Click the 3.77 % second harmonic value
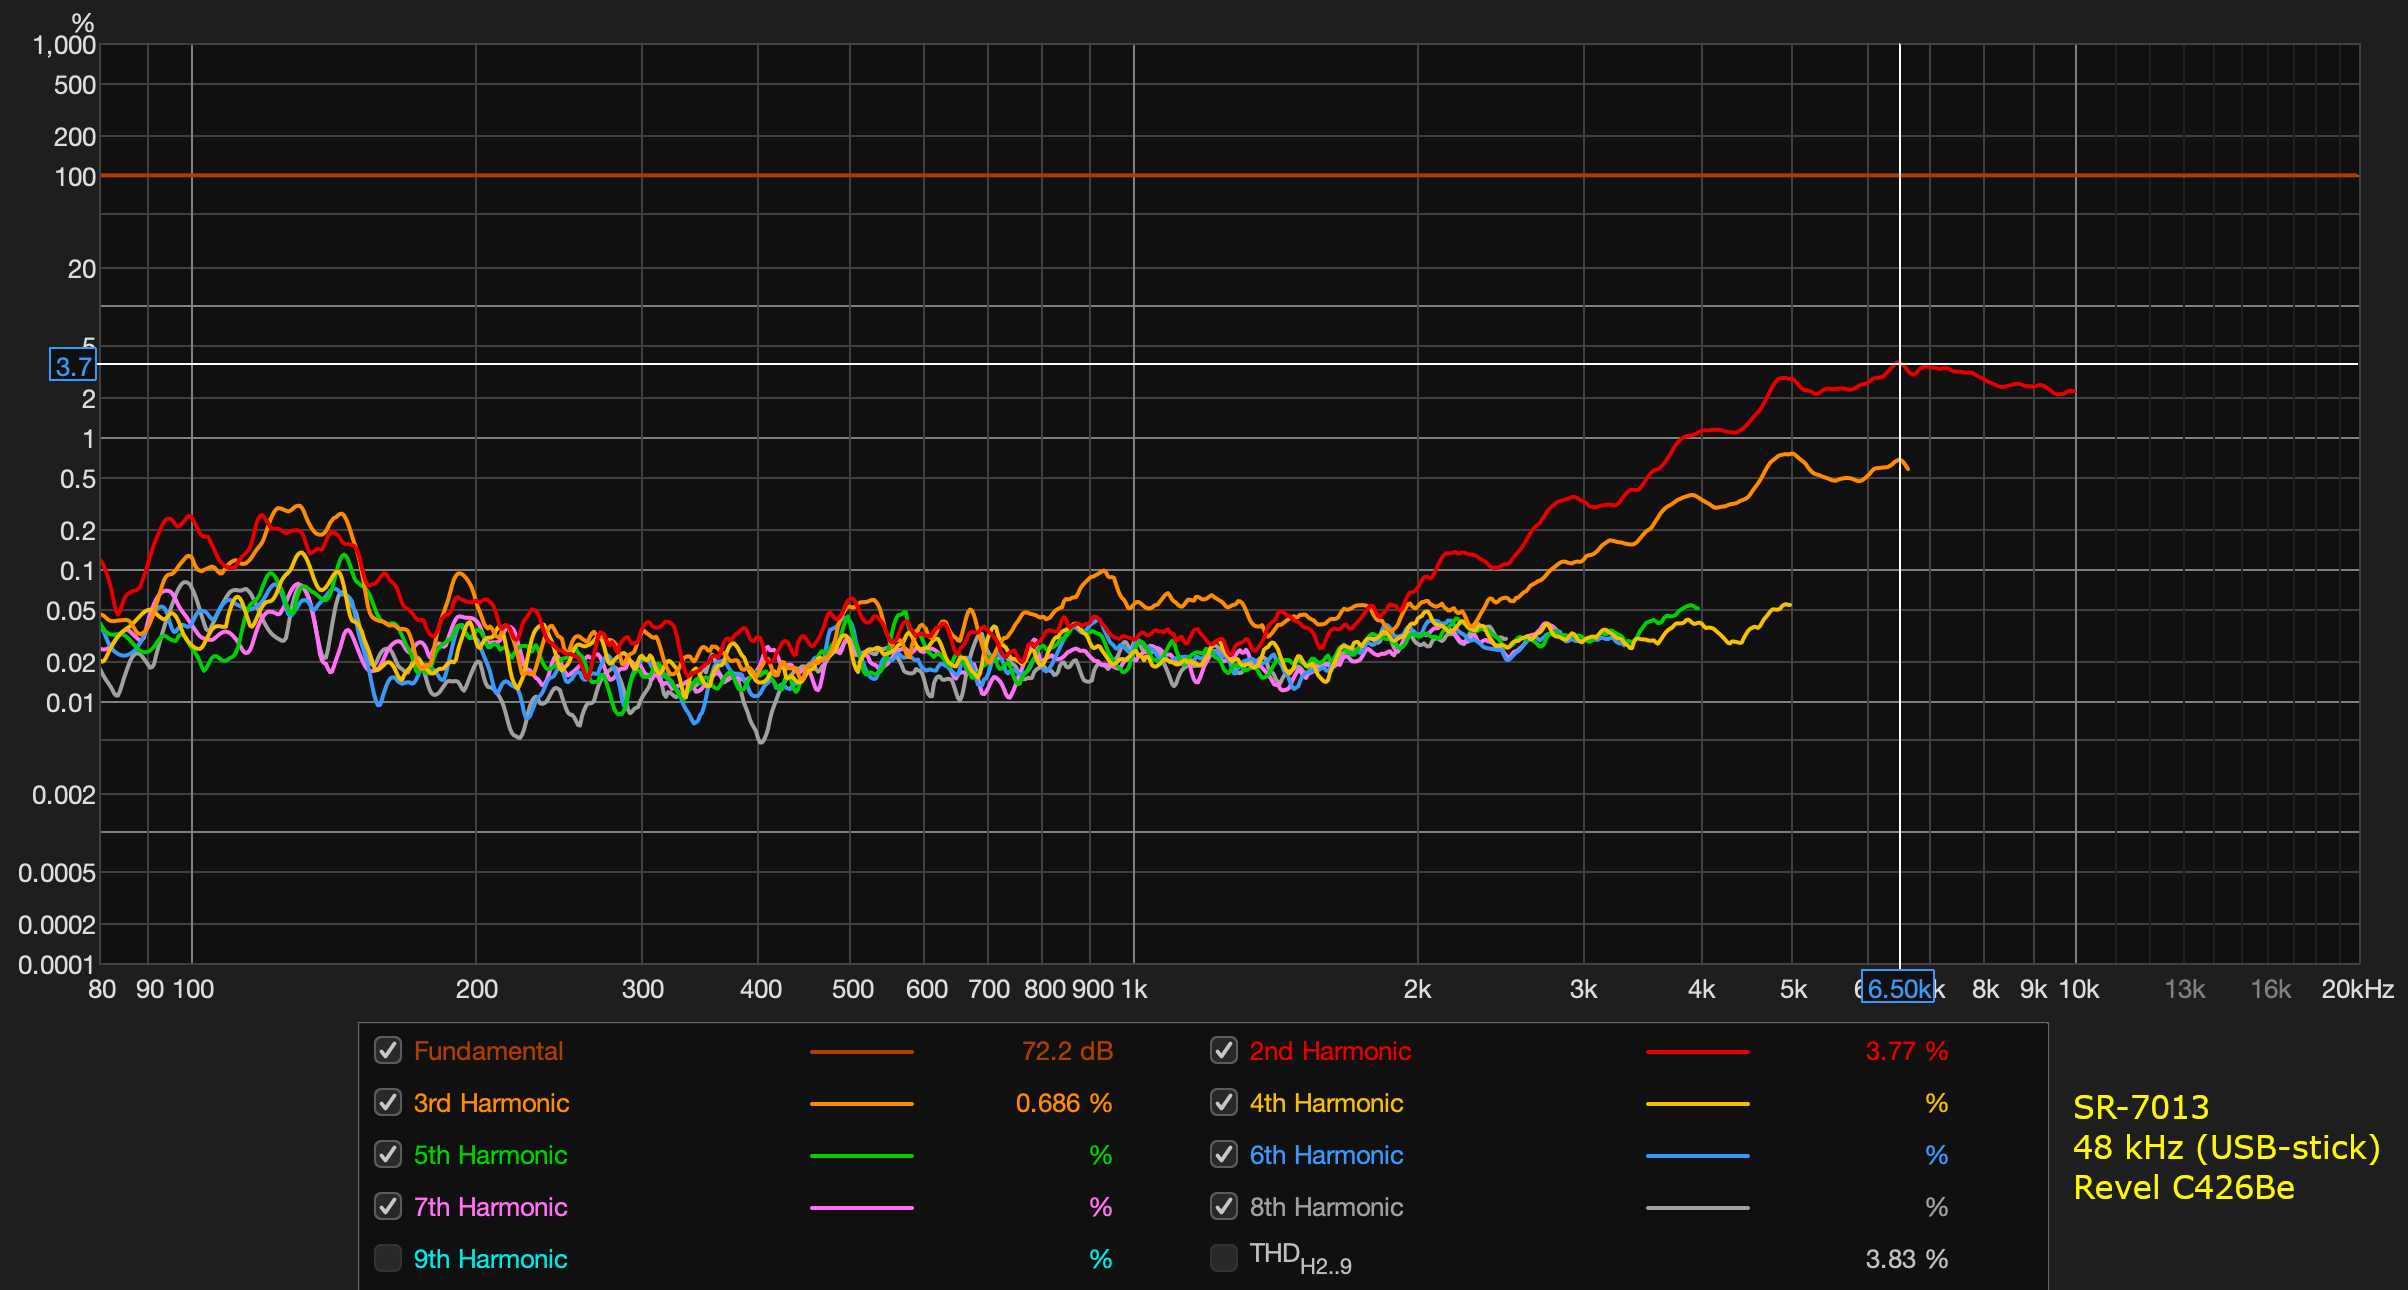This screenshot has height=1290, width=2408. pyautogui.click(x=1906, y=1051)
